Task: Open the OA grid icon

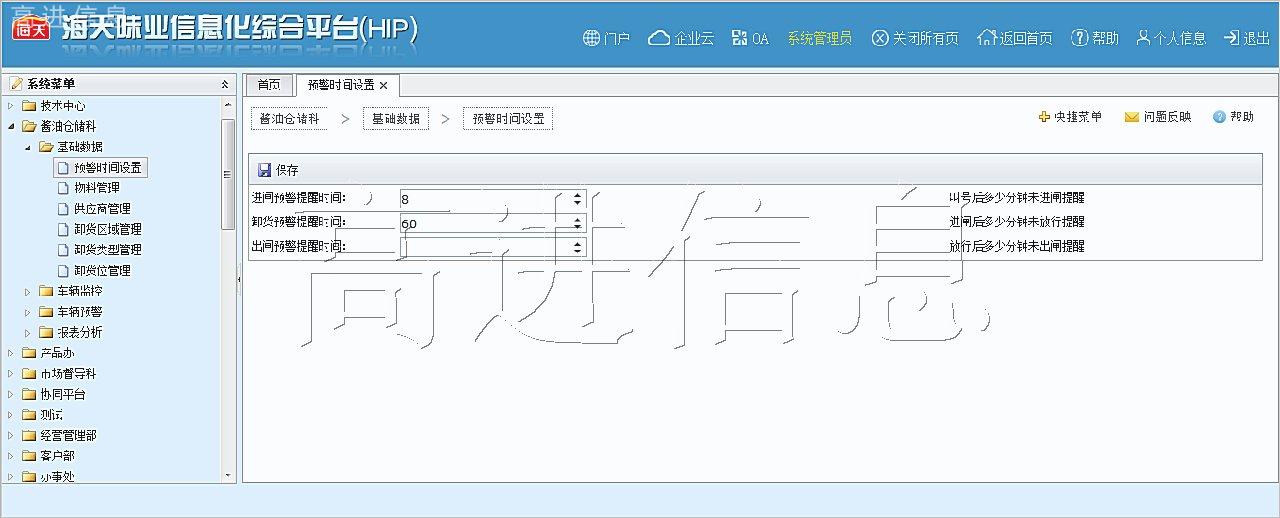Action: 740,38
